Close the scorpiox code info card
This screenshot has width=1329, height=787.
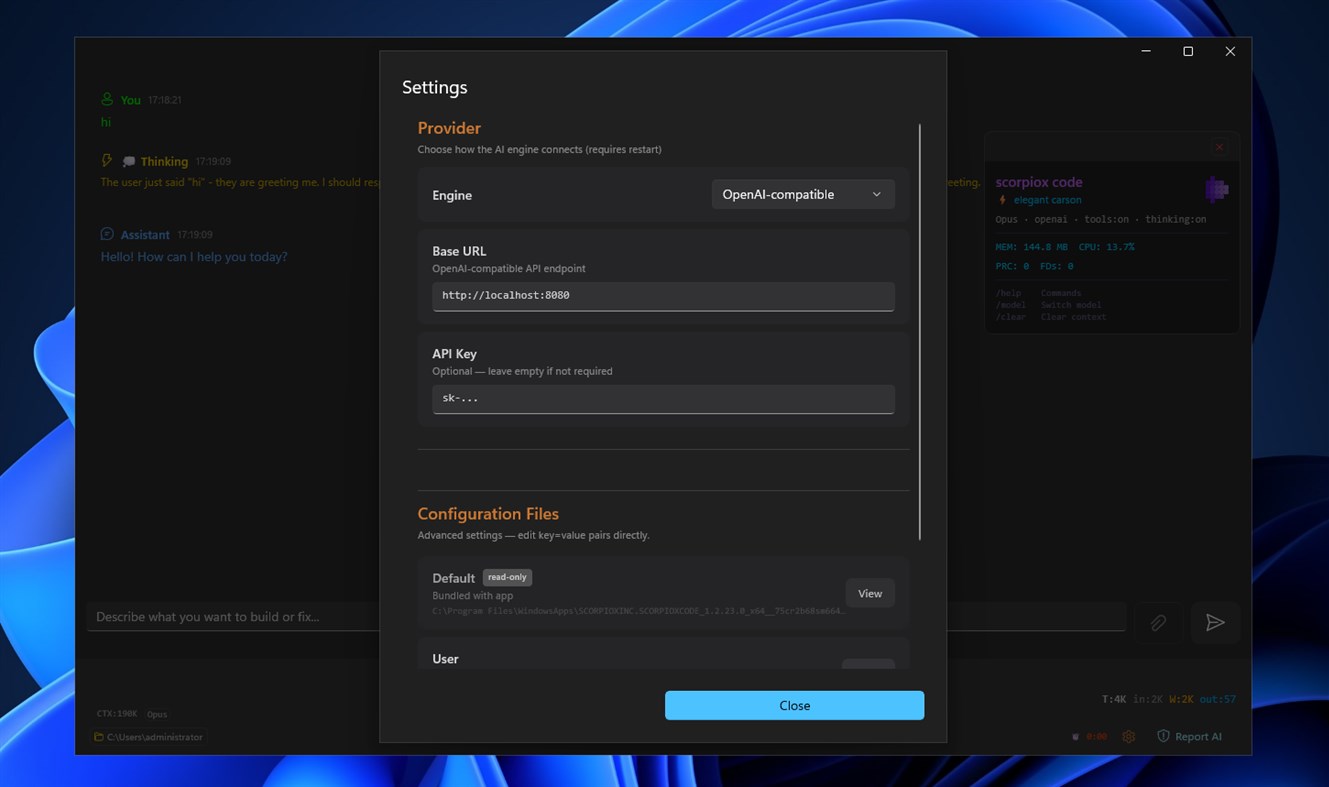(x=1219, y=147)
